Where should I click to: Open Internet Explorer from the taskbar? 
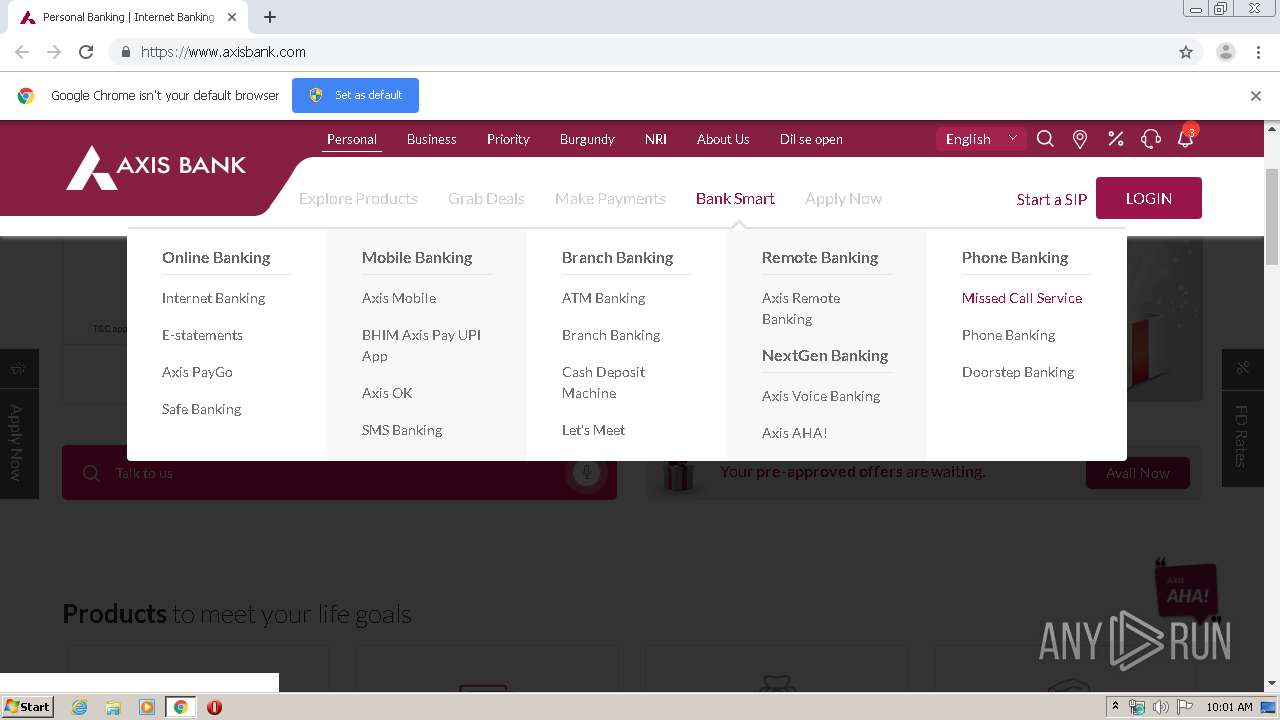80,707
